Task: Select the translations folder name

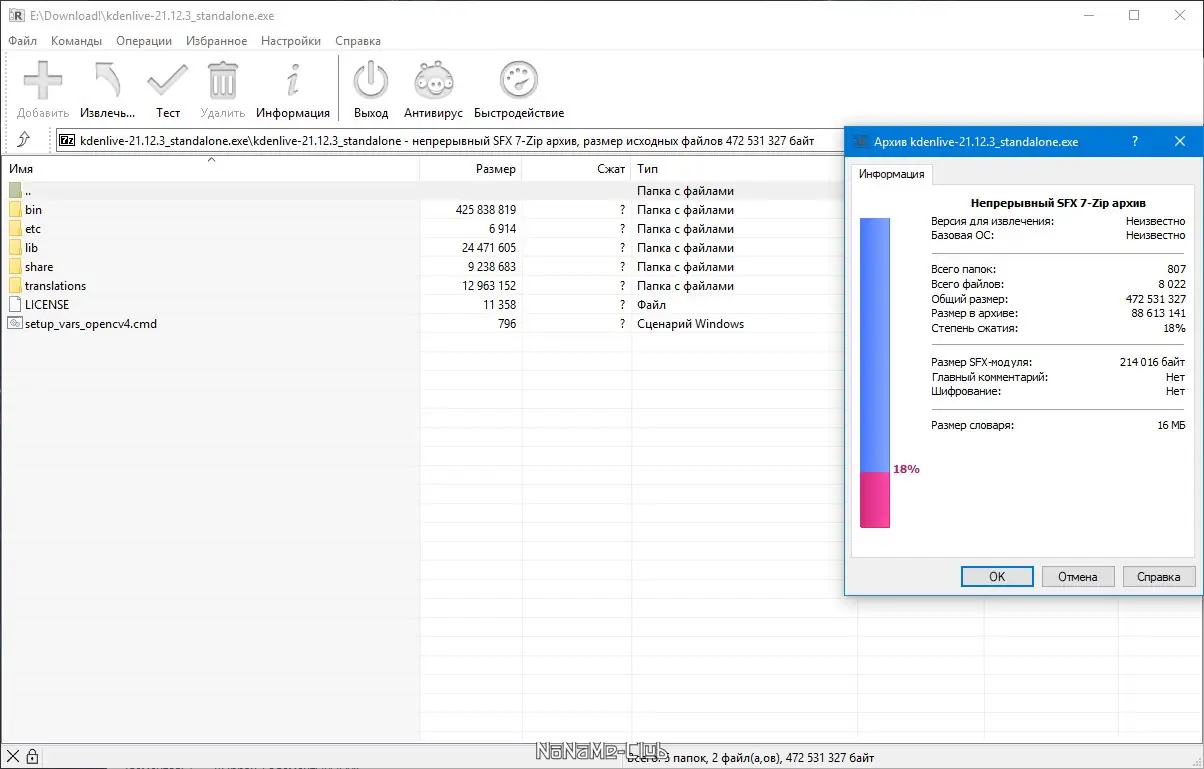Action: pyautogui.click(x=55, y=286)
